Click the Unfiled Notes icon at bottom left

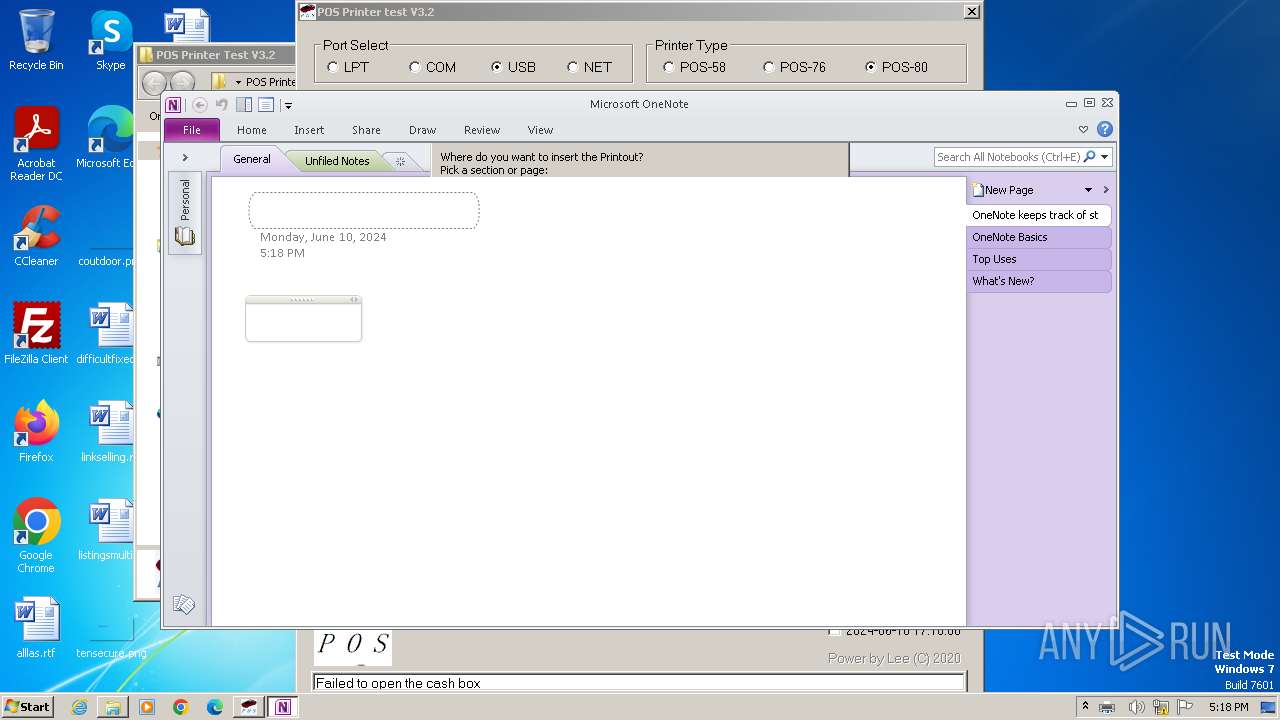[x=184, y=604]
